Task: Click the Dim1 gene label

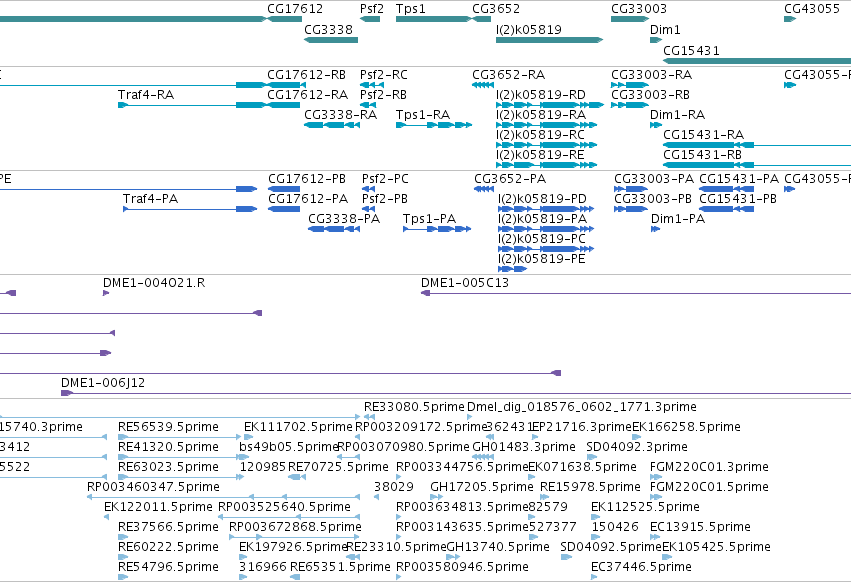Action: coord(665,29)
